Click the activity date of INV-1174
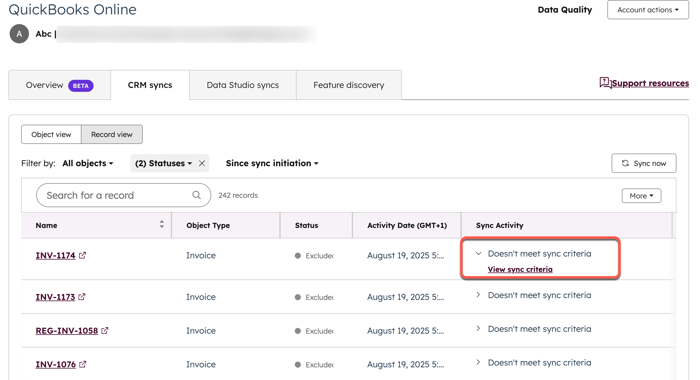Image resolution: width=700 pixels, height=380 pixels. (405, 255)
